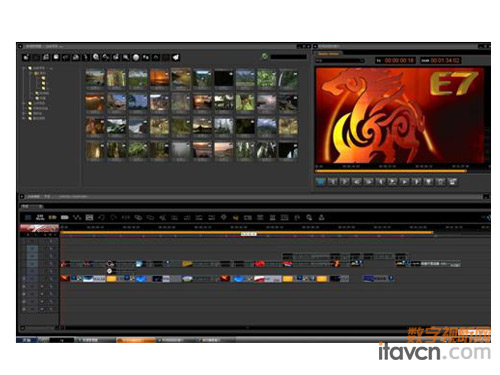Toggle the blue grid icon in timeline toolbar
Viewport: 500px width, 375px height.
[x=28, y=218]
